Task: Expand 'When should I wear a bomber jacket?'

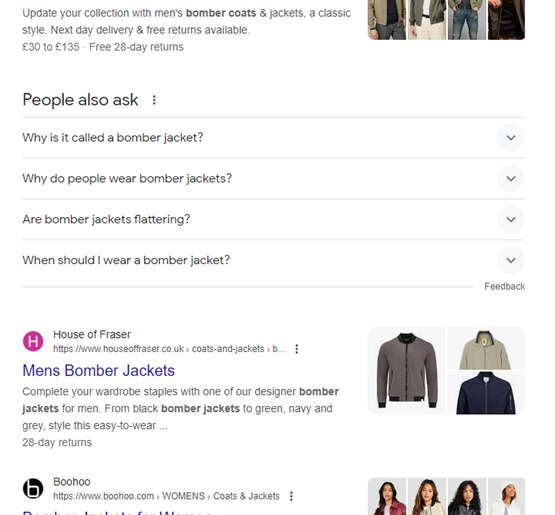Action: tap(273, 260)
